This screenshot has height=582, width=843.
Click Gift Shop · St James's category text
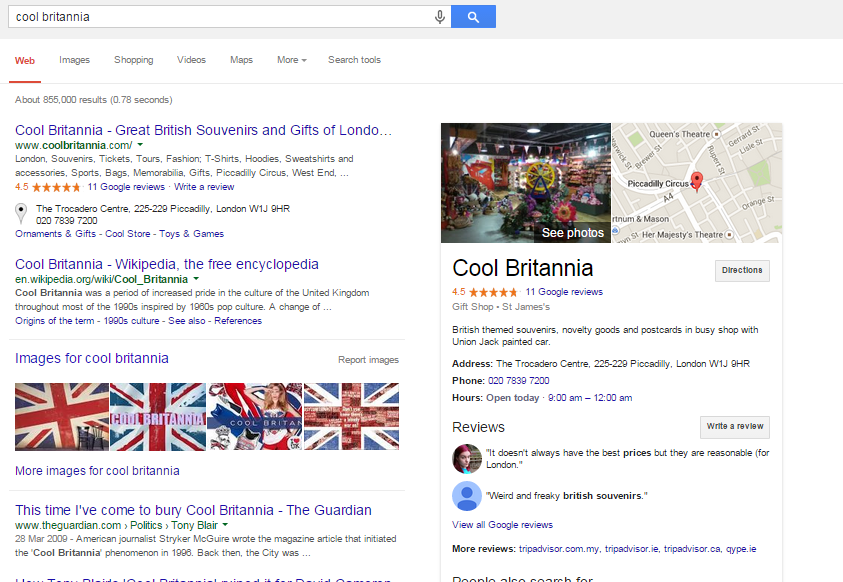501,307
